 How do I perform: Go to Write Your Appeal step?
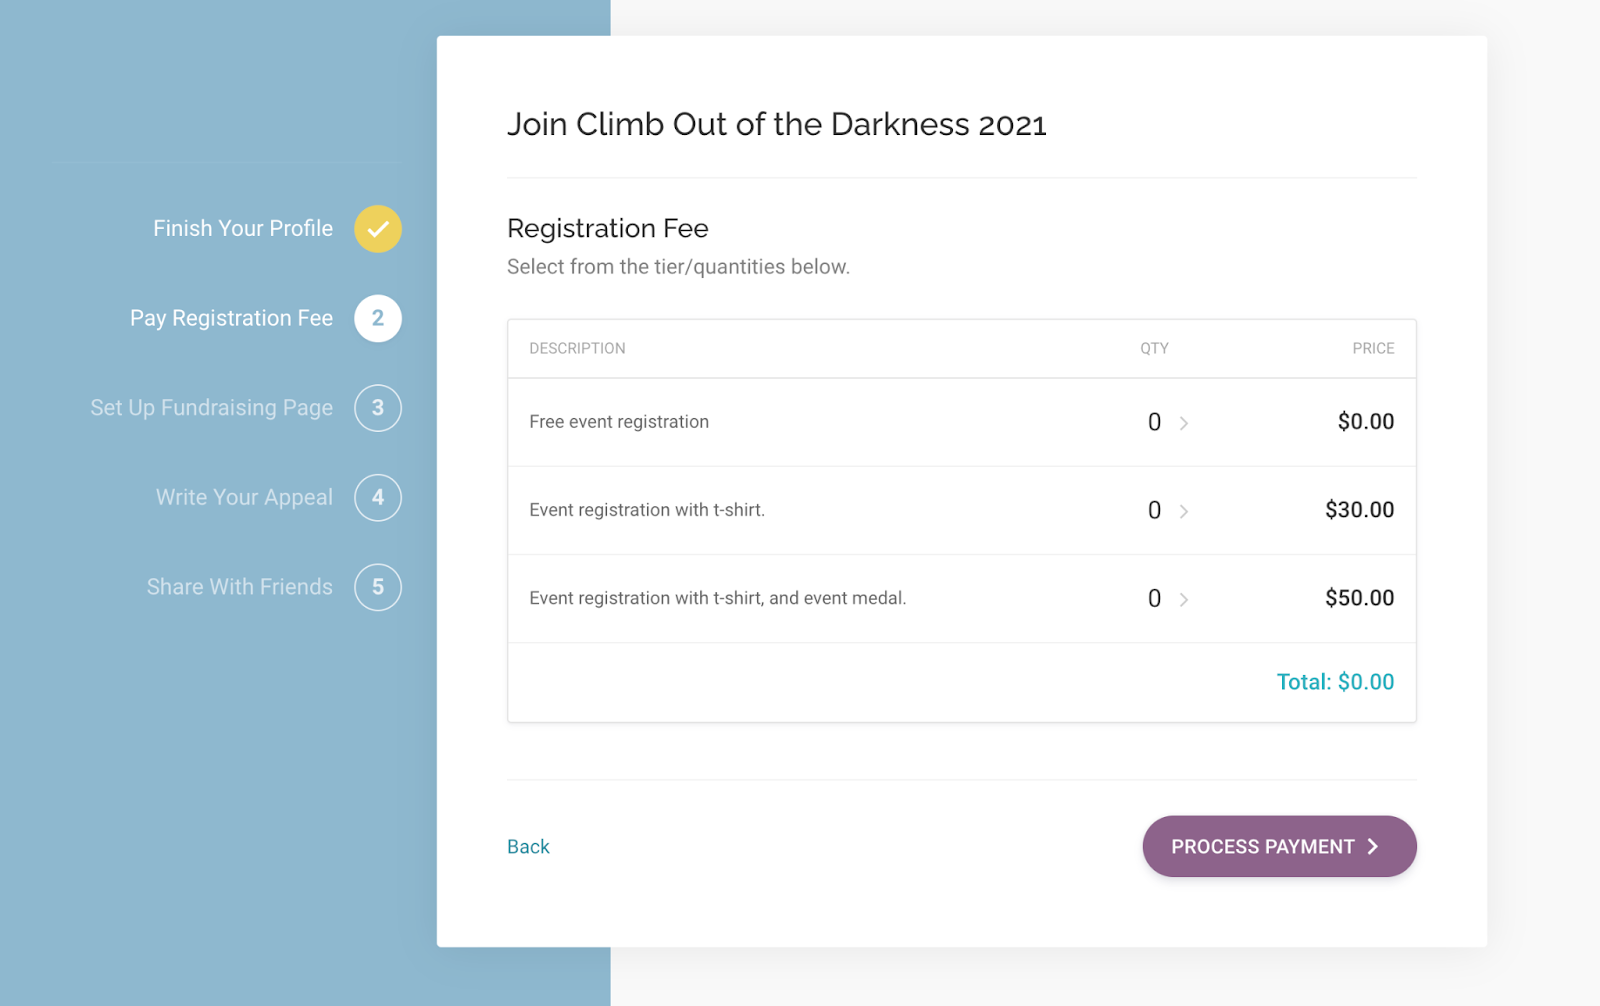click(244, 497)
